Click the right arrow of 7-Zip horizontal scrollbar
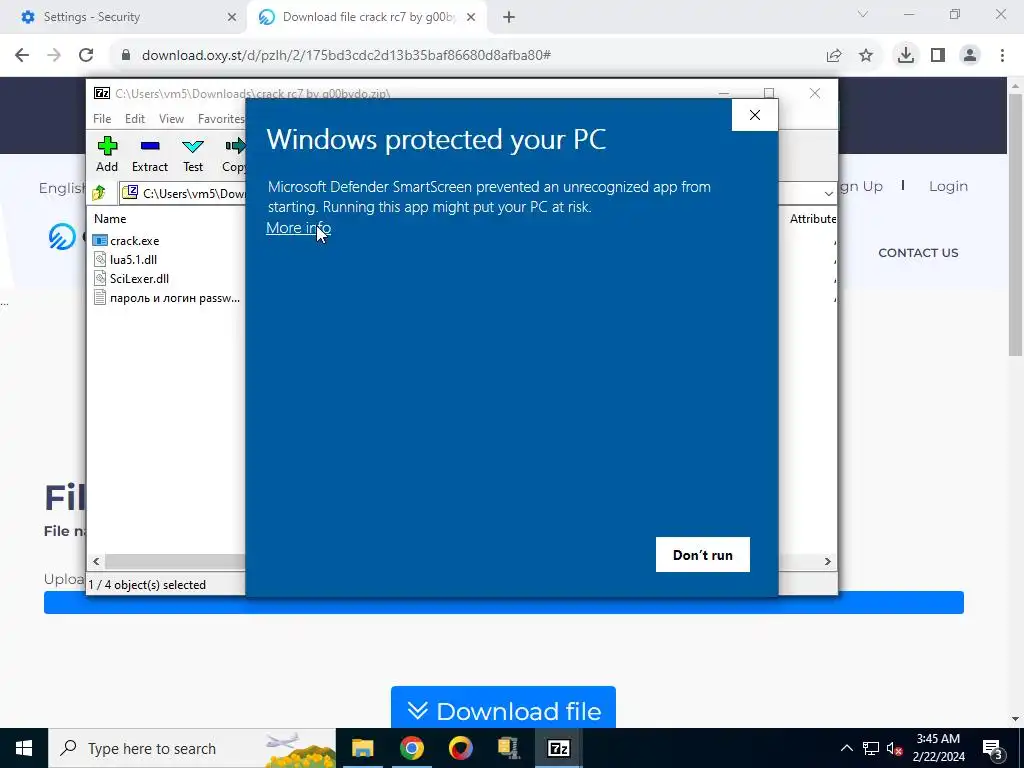 [827, 562]
